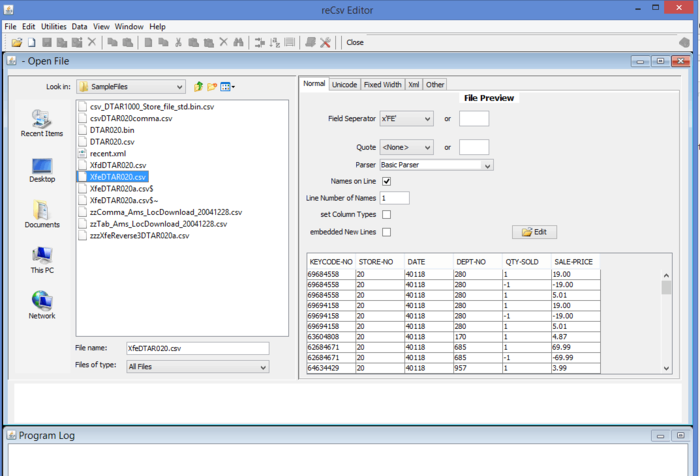The width and height of the screenshot is (700, 476).
Task: Select This PC in the sidebar
Action: [42, 260]
